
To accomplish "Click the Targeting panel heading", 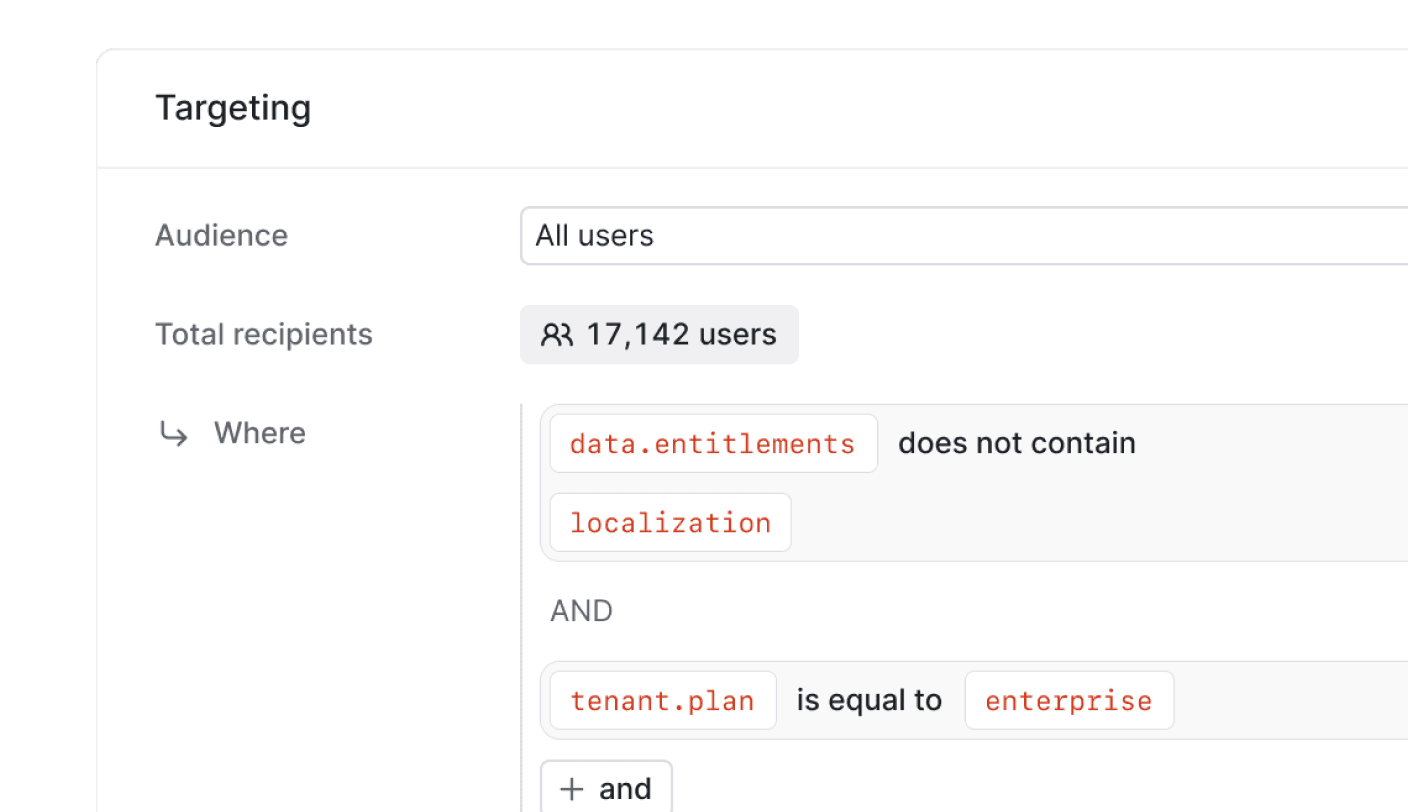I will (233, 107).
